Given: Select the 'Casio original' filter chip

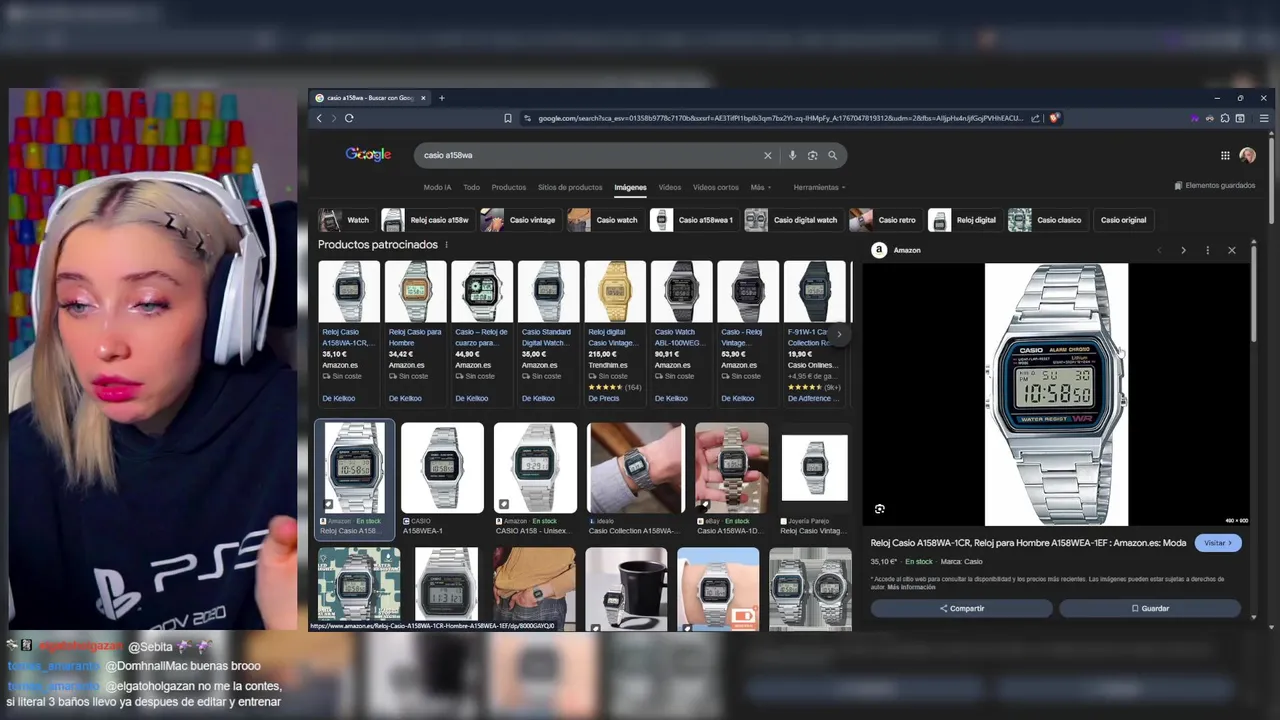Looking at the screenshot, I should (1123, 220).
